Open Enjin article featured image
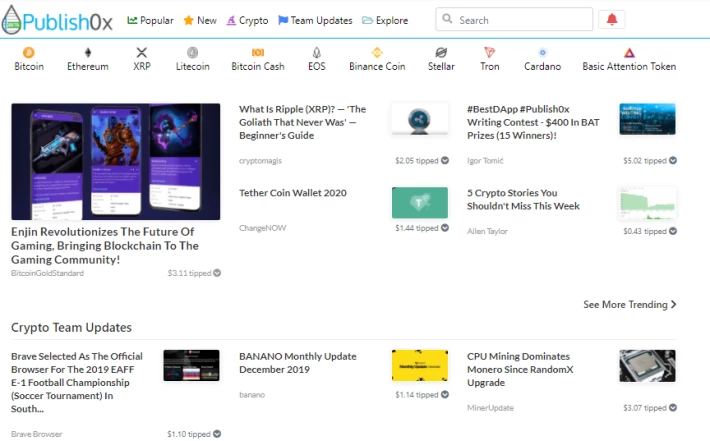 115,162
